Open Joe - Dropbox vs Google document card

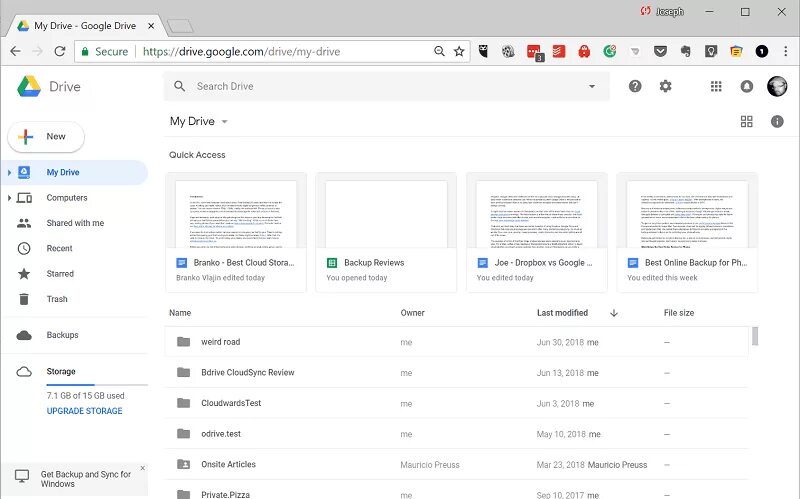coord(537,232)
